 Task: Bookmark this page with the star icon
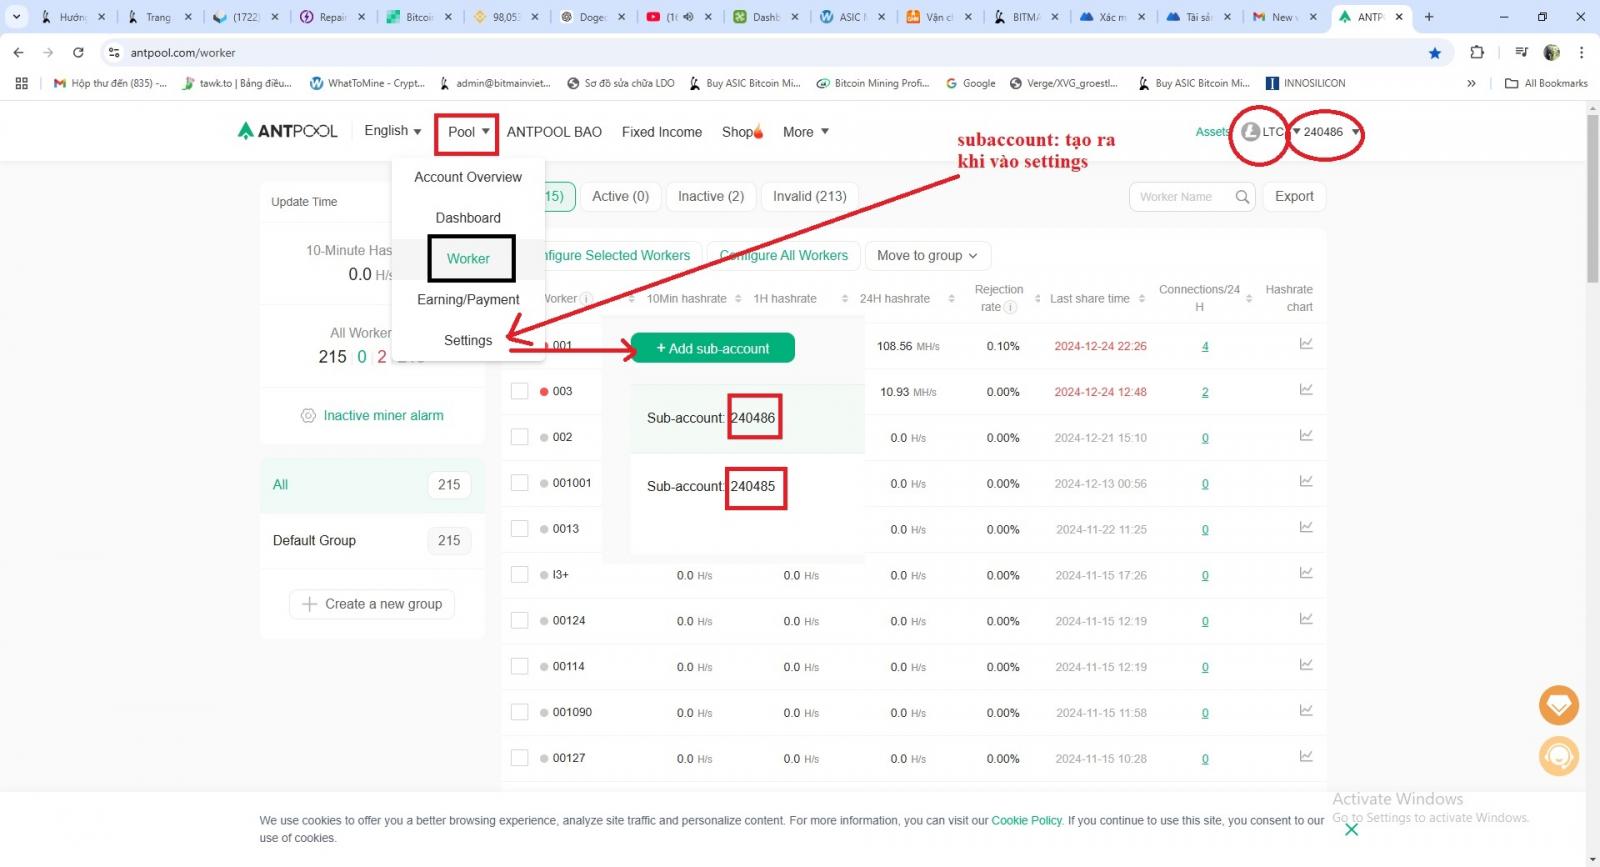coord(1435,53)
